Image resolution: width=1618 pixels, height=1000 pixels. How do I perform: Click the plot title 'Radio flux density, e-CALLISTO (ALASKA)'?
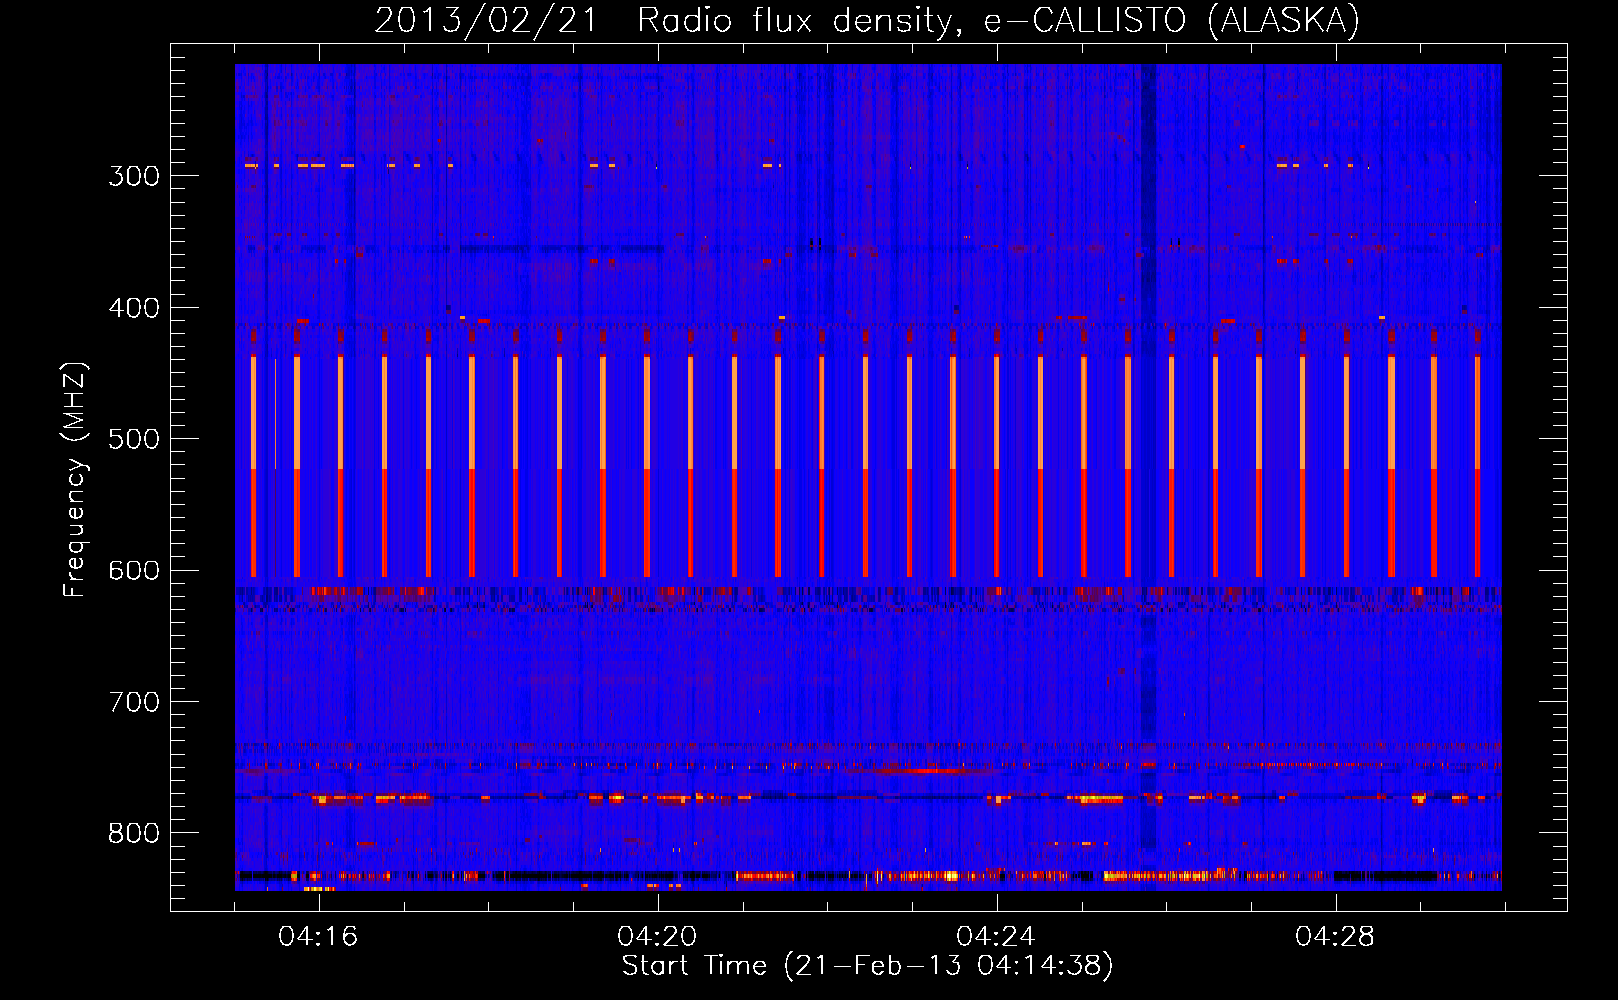998,20
